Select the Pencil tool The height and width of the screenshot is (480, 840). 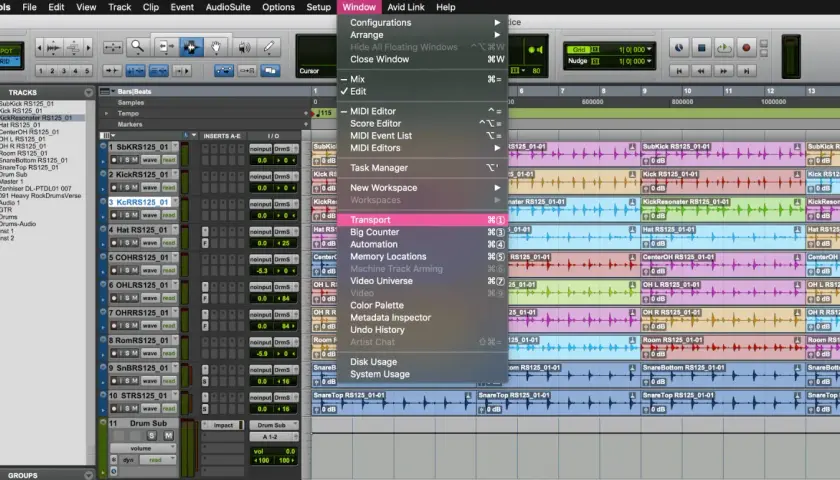point(269,47)
